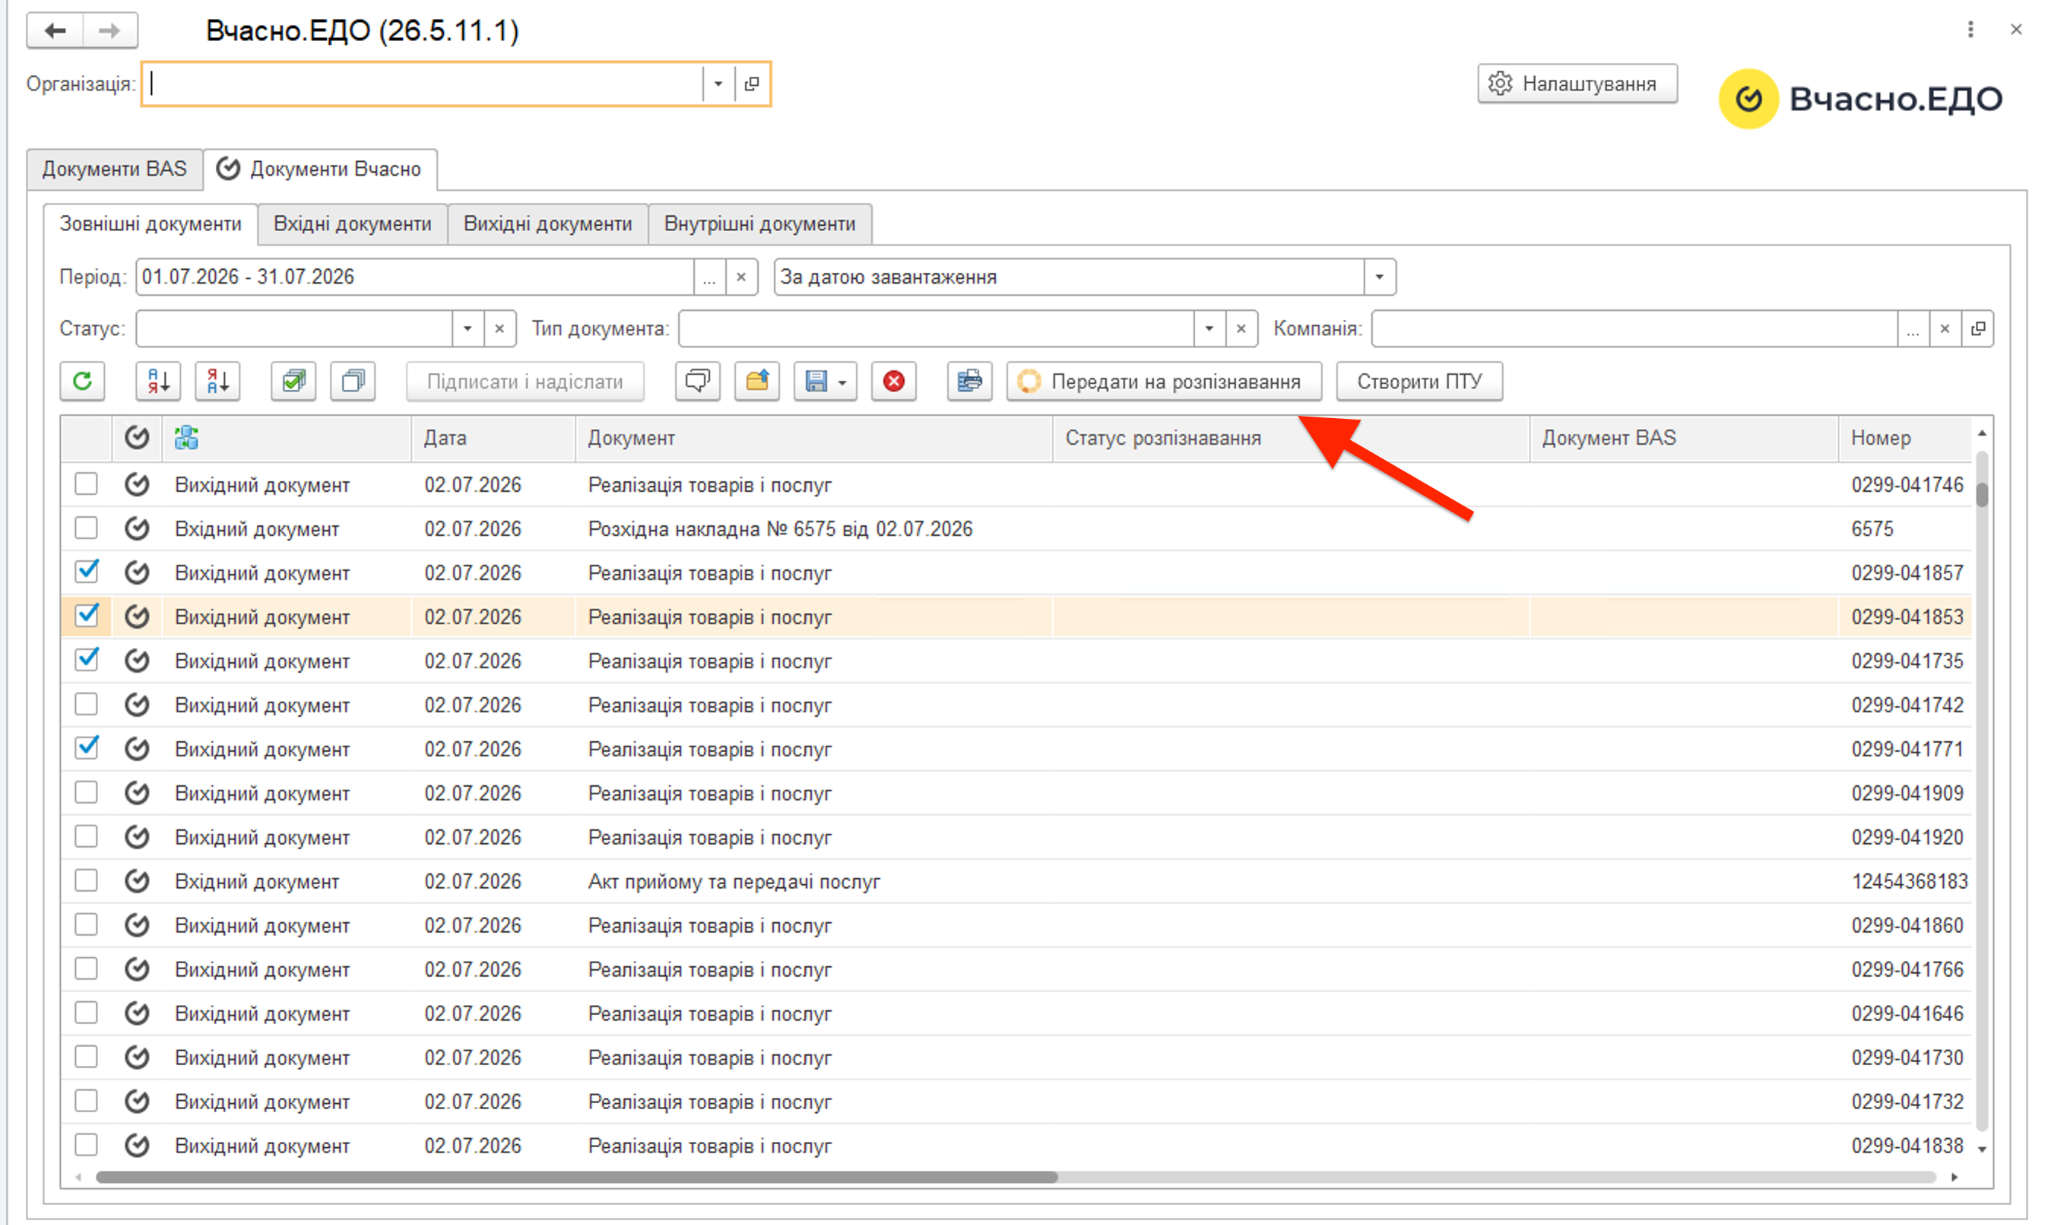Clear the Статус filter
2048x1225 pixels.
499,328
